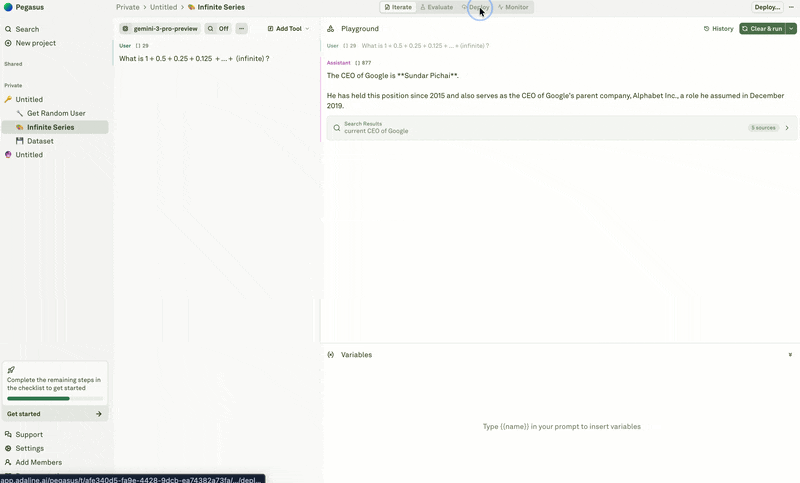Click the collapsed User message in playground

(408, 45)
